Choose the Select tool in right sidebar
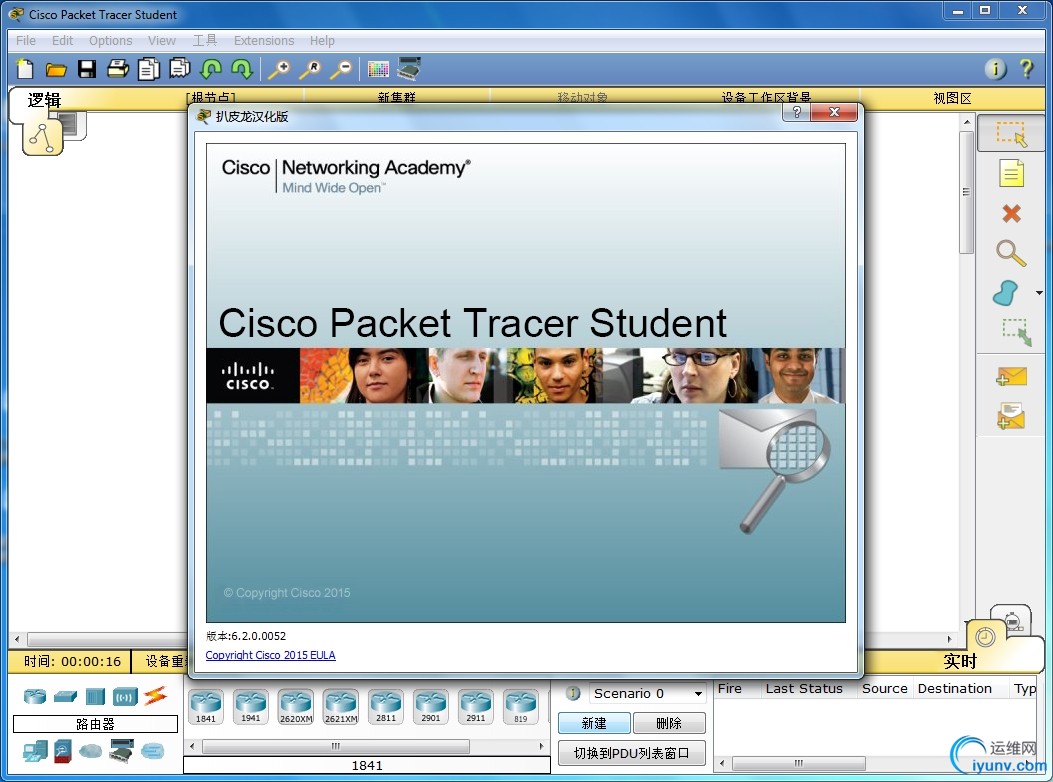1053x782 pixels. [x=1011, y=133]
